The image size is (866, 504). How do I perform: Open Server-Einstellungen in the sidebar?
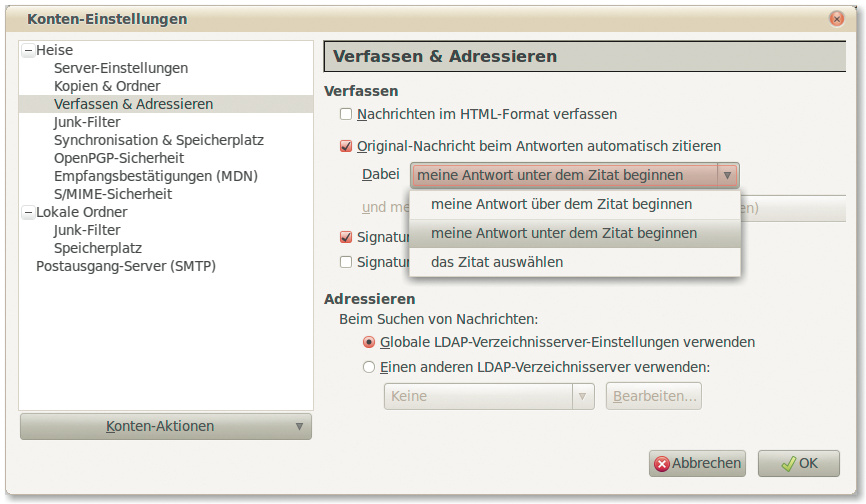[x=121, y=68]
